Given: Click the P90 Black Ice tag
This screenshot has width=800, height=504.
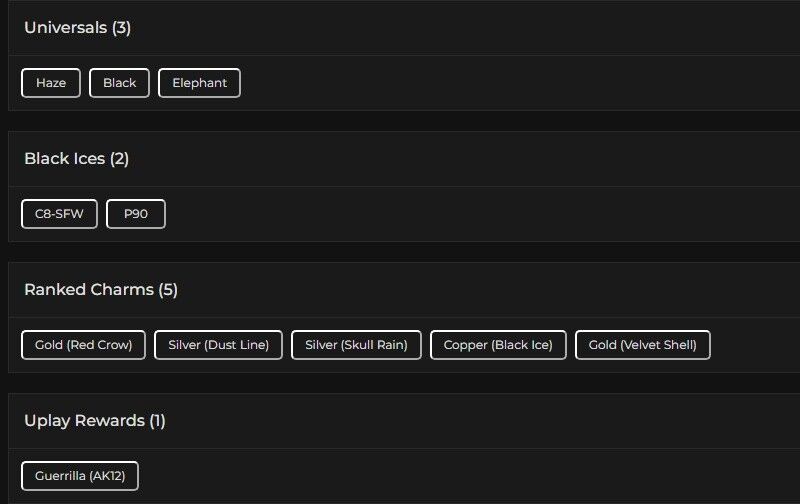Looking at the screenshot, I should point(136,214).
